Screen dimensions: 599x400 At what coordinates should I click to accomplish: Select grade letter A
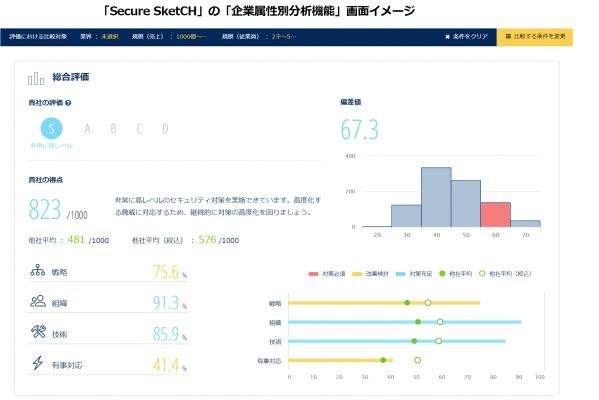(87, 129)
